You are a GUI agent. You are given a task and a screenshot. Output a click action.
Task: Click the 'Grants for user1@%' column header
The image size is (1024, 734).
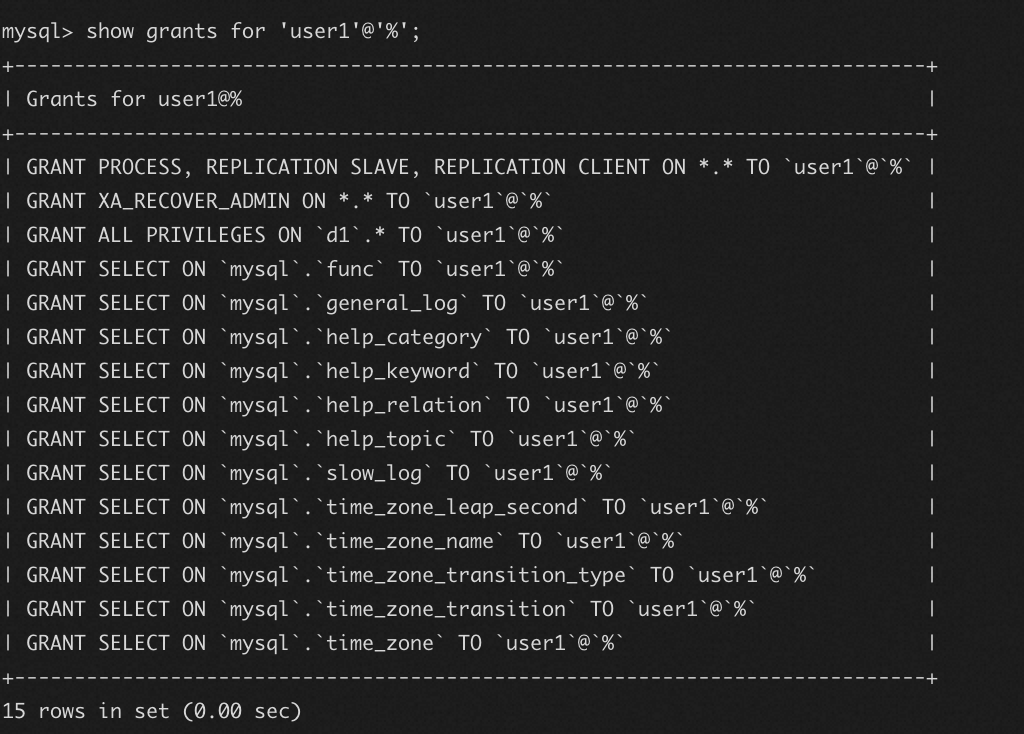(x=134, y=99)
